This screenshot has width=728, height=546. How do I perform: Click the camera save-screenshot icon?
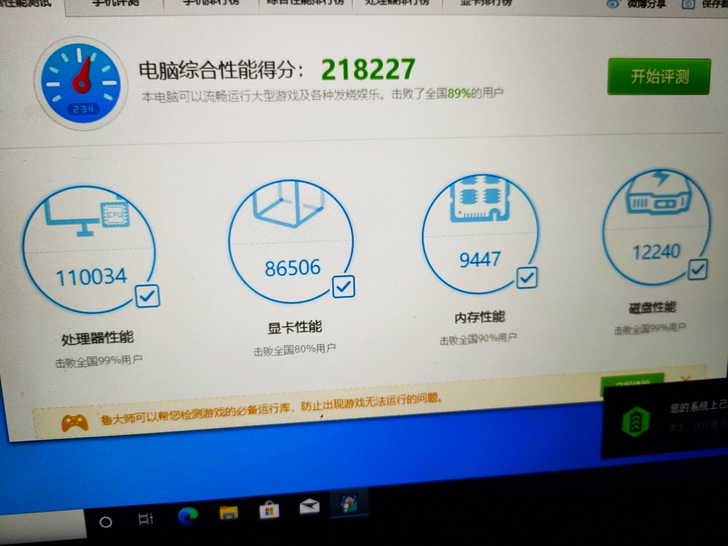click(688, 4)
